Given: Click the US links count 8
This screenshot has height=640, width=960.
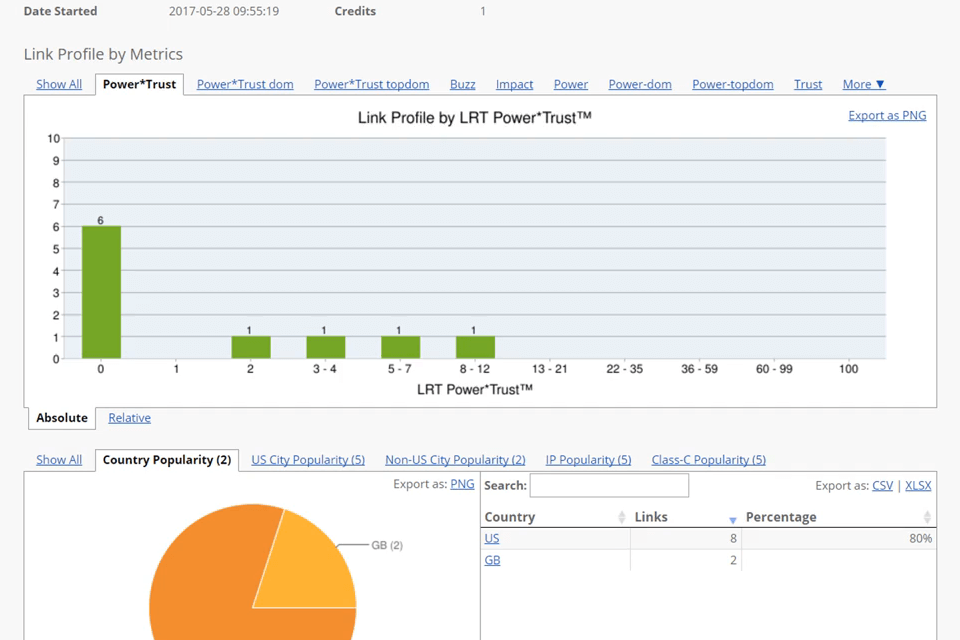Looking at the screenshot, I should click(x=733, y=538).
